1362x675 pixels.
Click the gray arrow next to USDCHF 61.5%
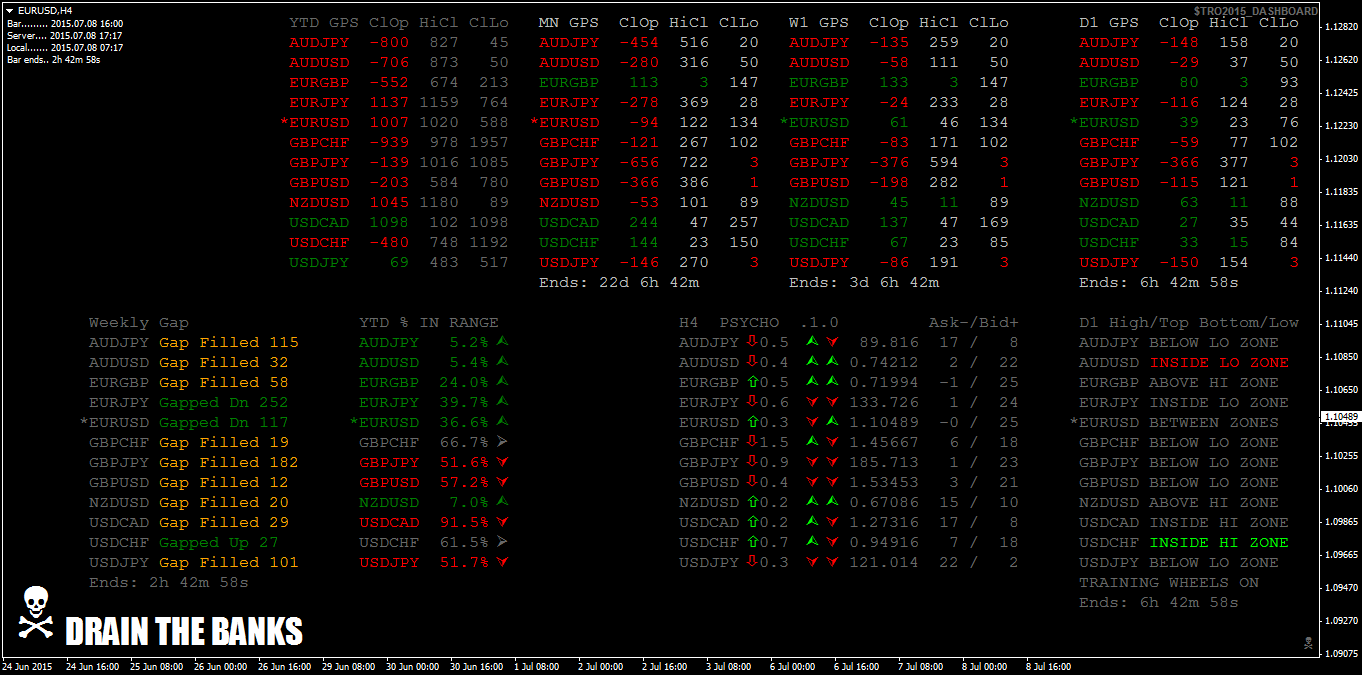point(502,542)
